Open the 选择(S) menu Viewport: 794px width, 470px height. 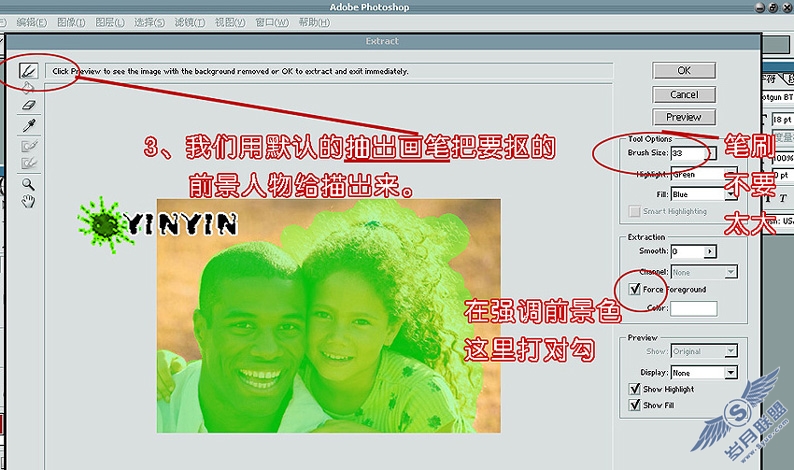(149, 22)
